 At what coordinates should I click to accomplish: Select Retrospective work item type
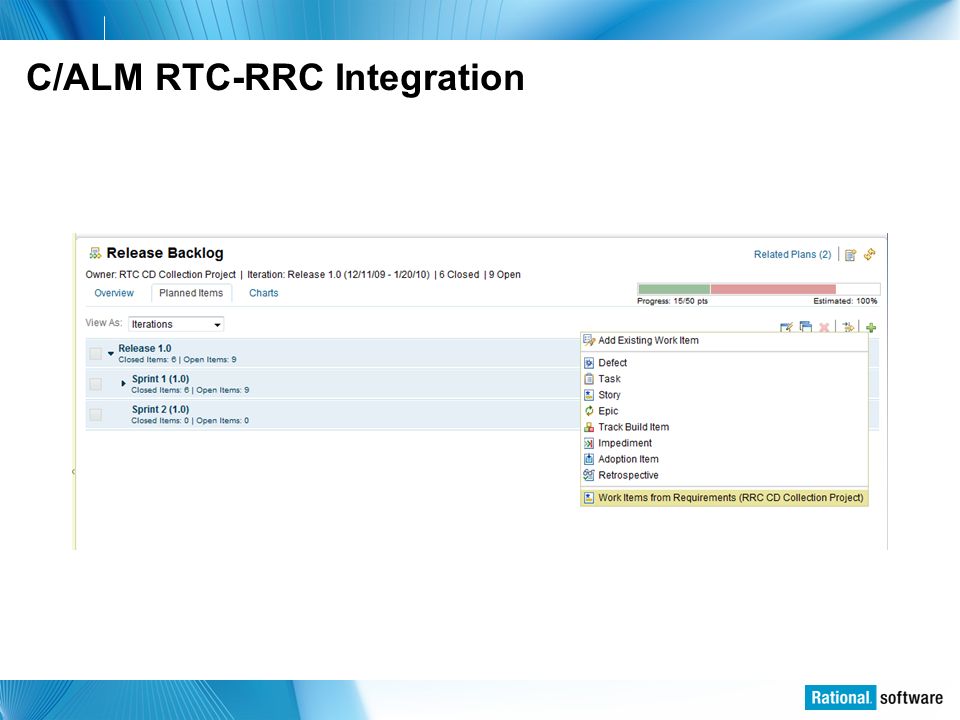pos(724,475)
